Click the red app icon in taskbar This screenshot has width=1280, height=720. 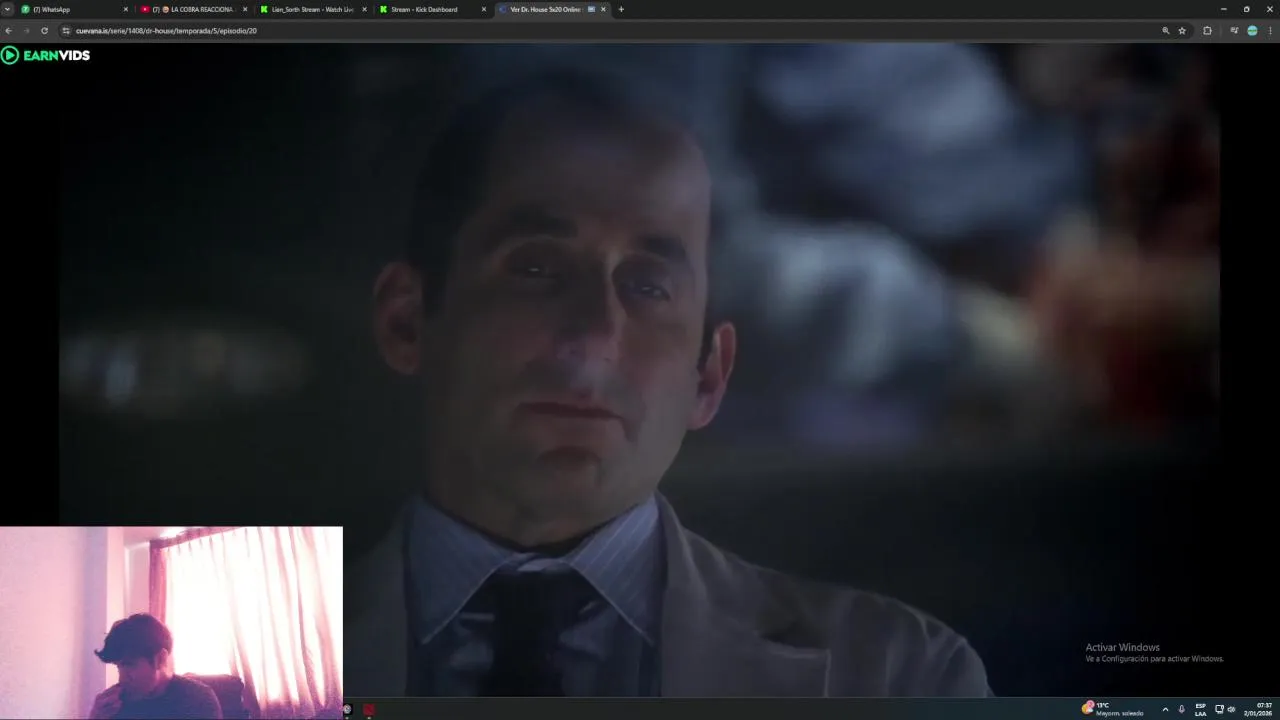(x=369, y=709)
